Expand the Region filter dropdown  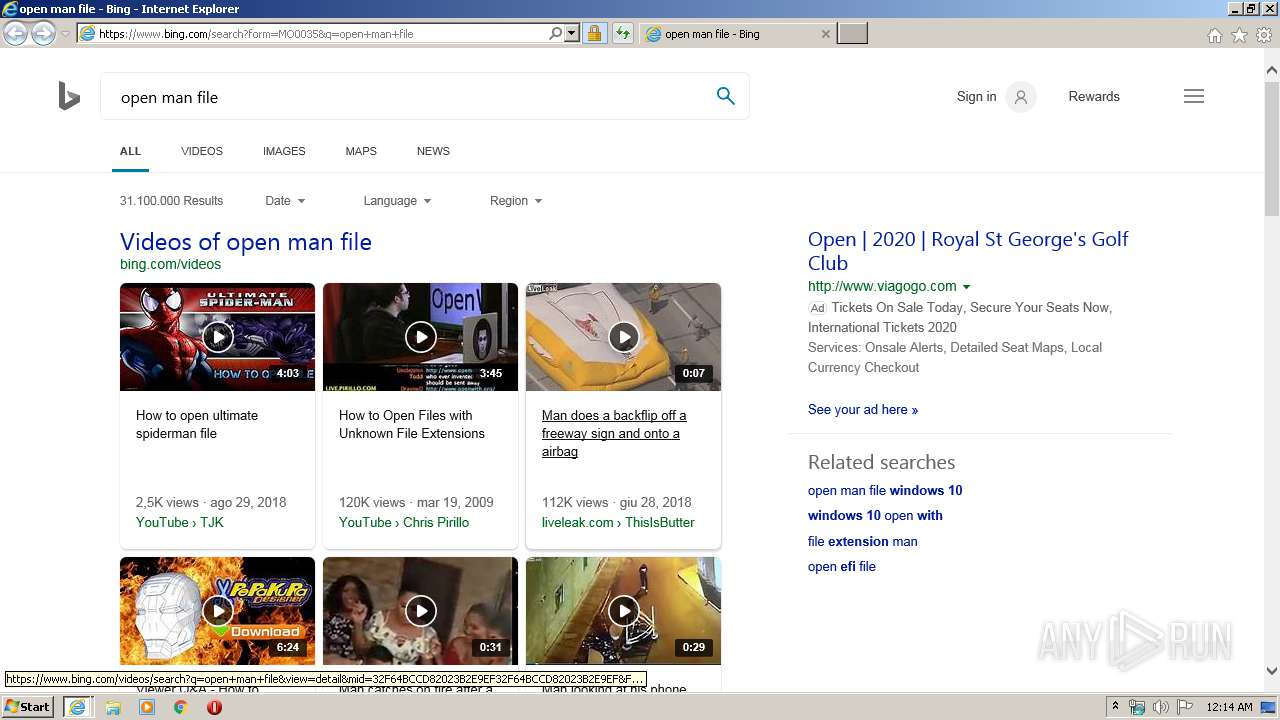coord(516,201)
